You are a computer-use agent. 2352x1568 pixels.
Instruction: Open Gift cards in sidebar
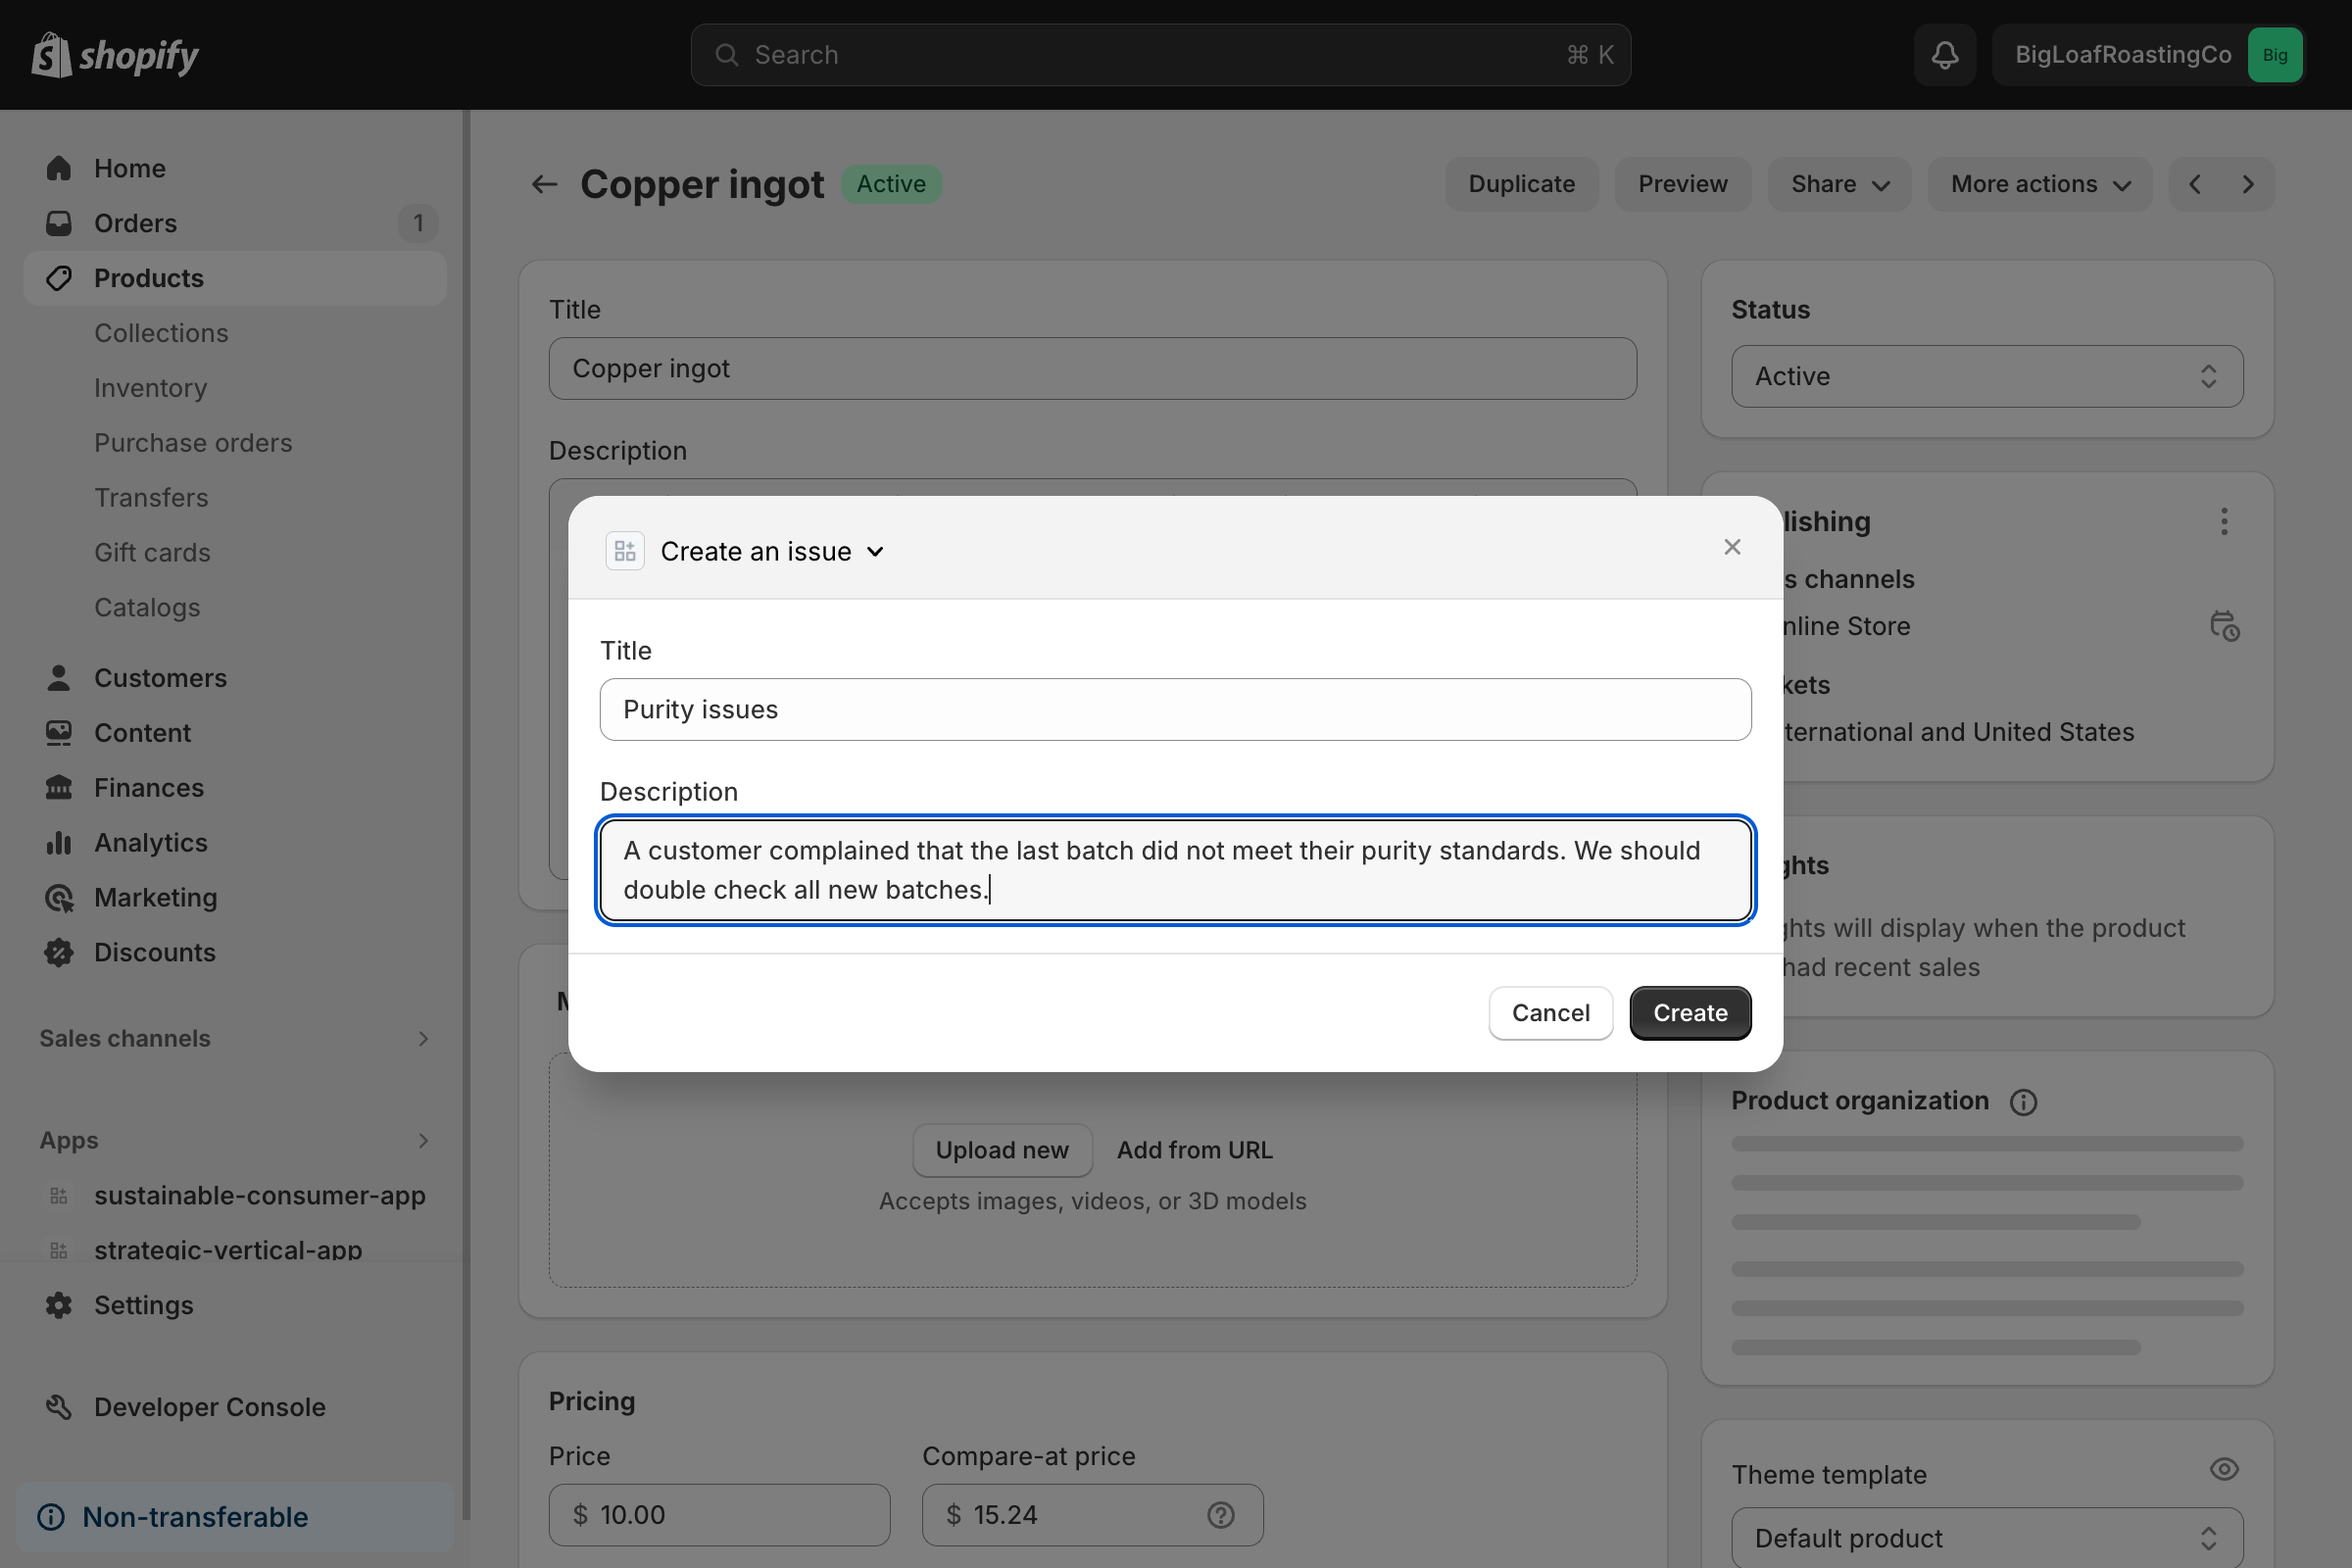click(152, 553)
